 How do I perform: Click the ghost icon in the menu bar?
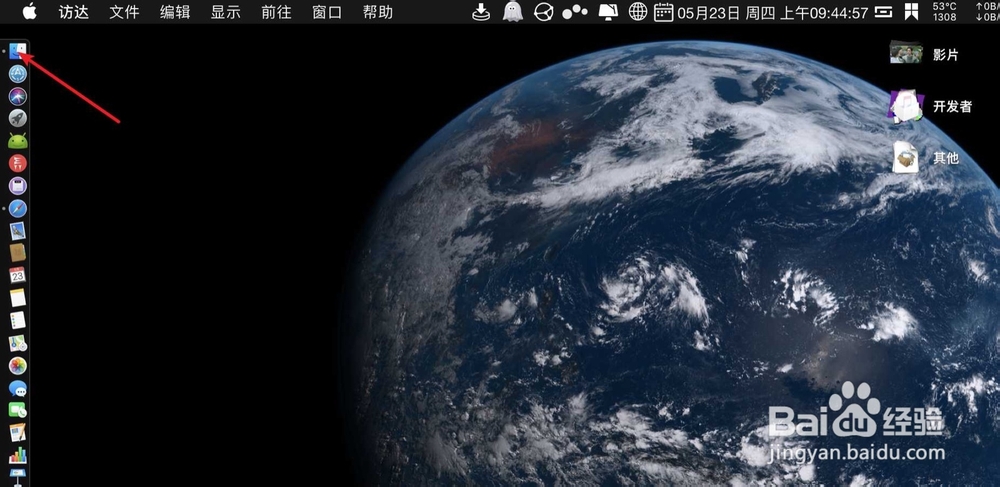[x=512, y=12]
